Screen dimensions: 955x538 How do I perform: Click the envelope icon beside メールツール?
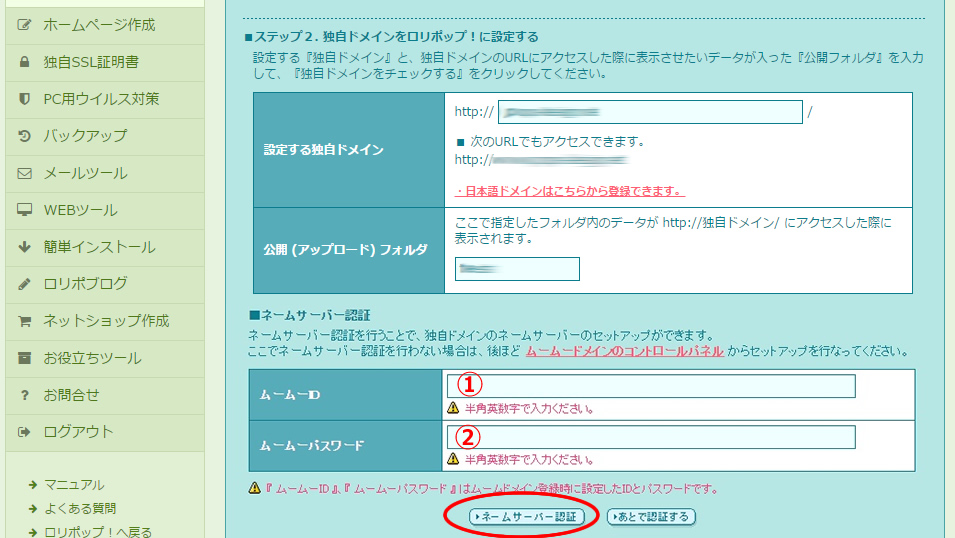[24, 174]
